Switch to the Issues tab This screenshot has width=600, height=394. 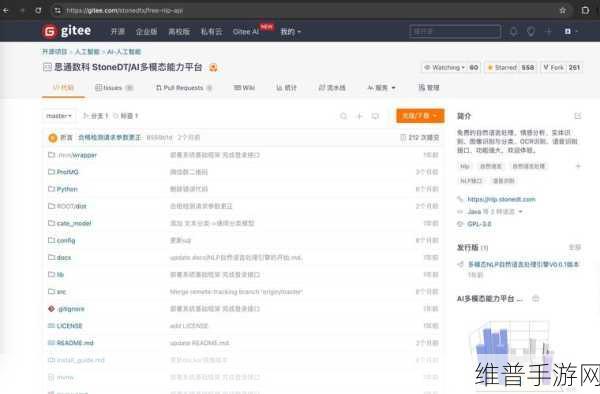114,88
